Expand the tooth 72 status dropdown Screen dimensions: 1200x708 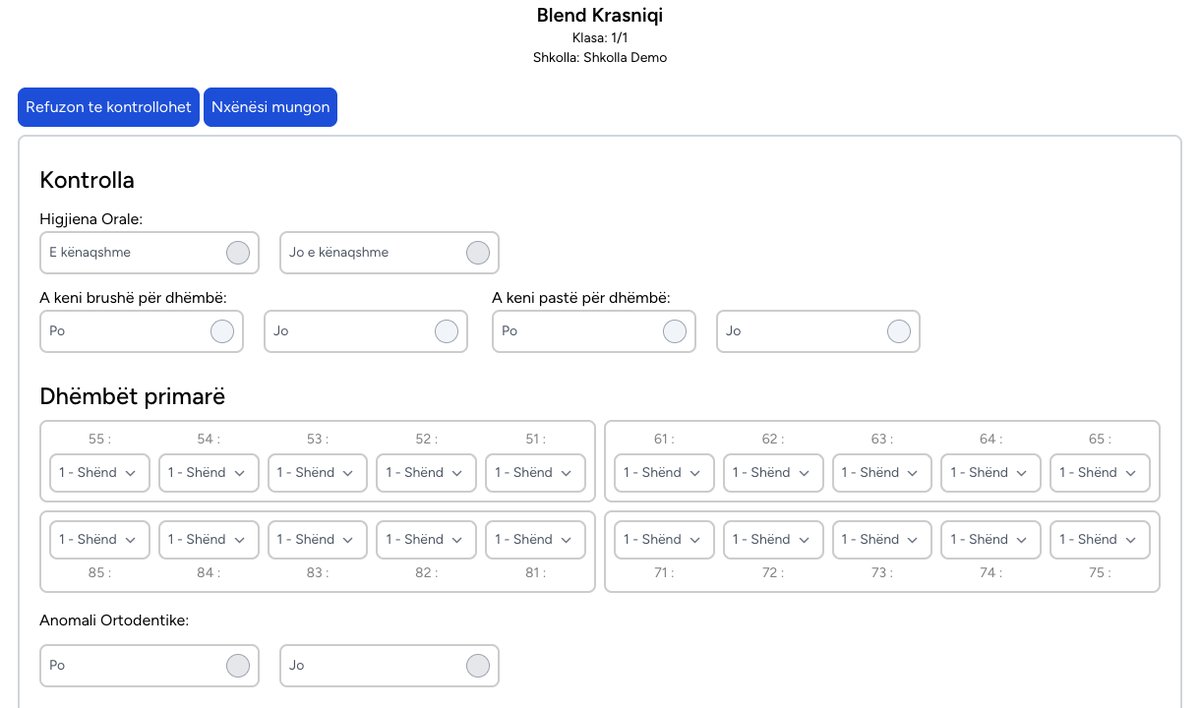point(774,540)
